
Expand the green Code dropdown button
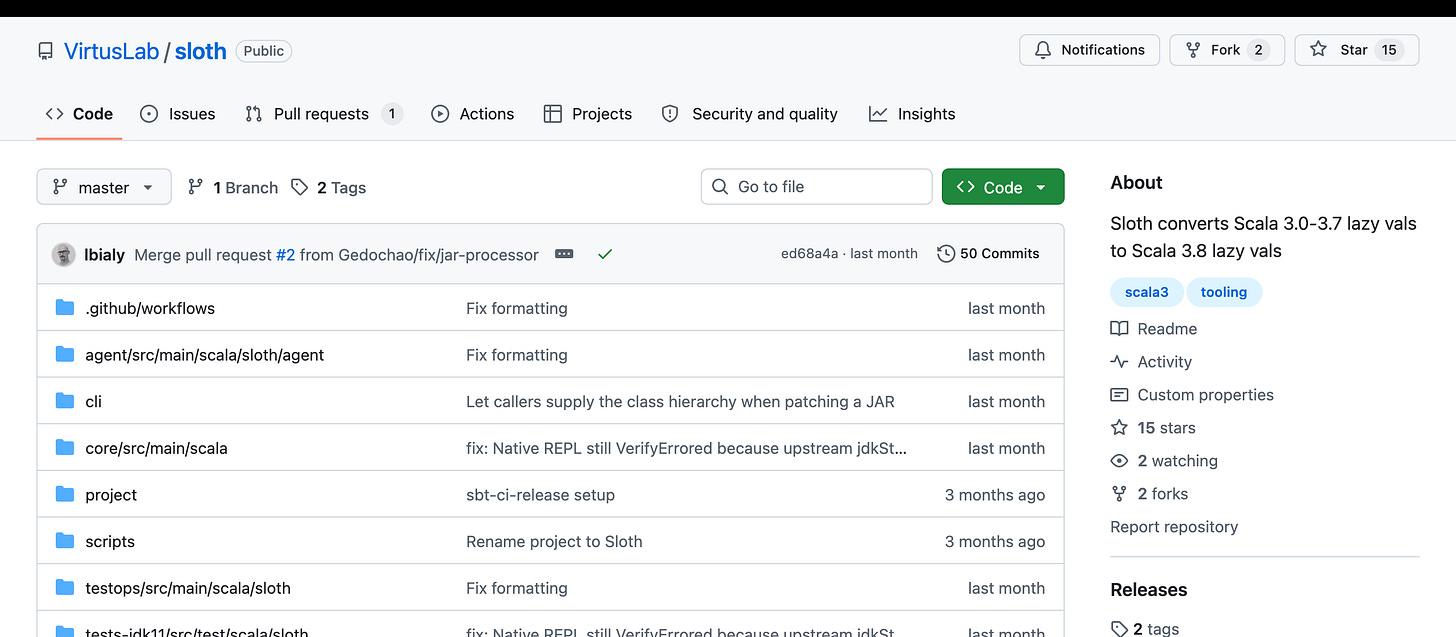1003,187
